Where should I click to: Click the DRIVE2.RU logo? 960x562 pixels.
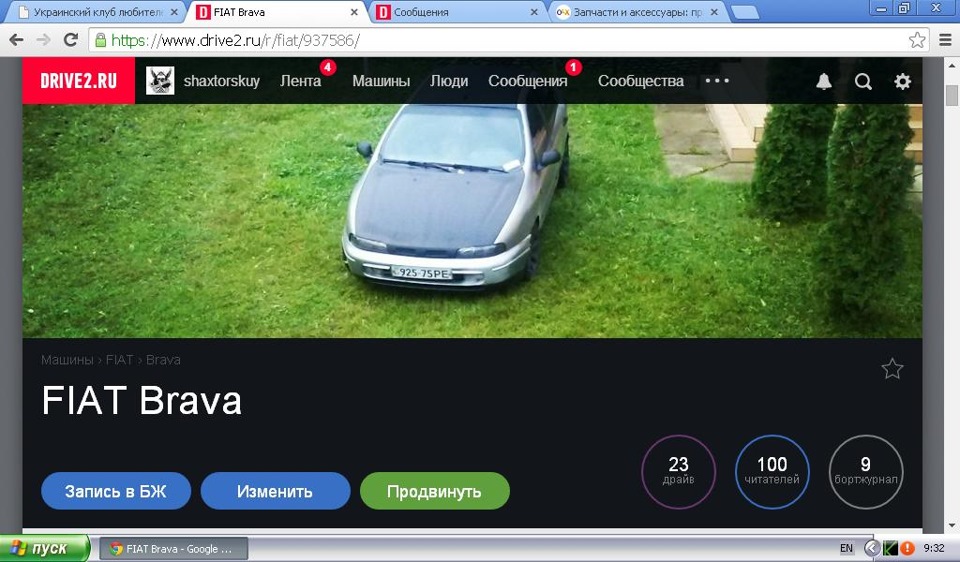point(78,81)
